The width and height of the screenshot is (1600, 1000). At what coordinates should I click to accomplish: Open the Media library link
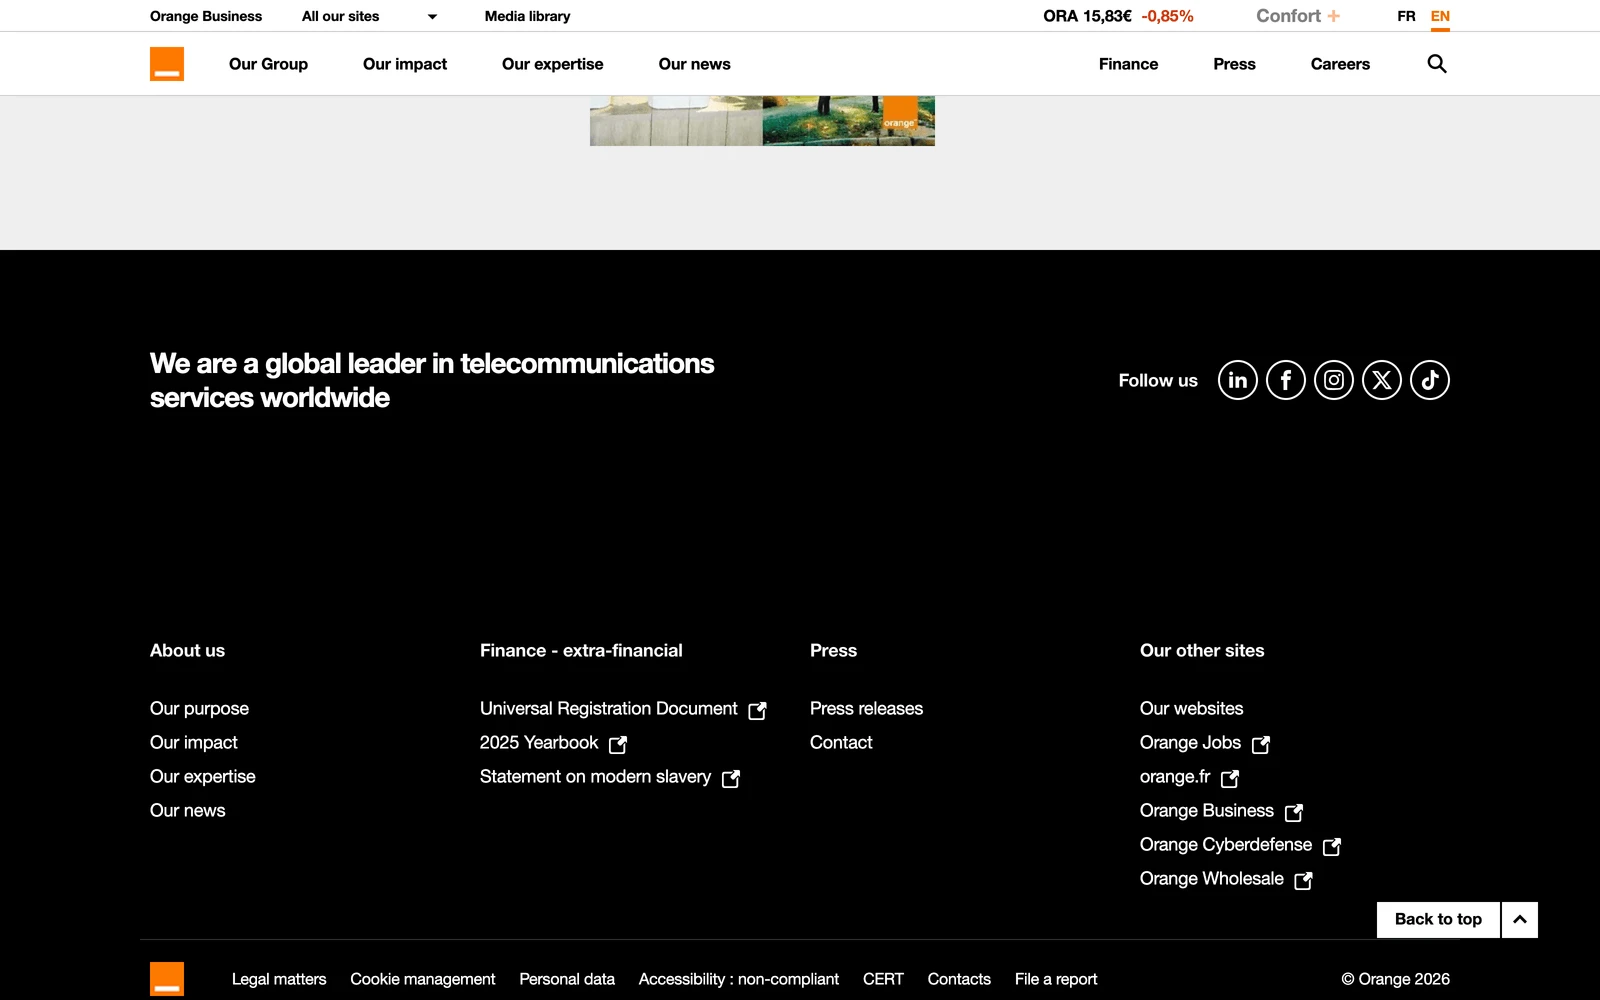point(527,16)
